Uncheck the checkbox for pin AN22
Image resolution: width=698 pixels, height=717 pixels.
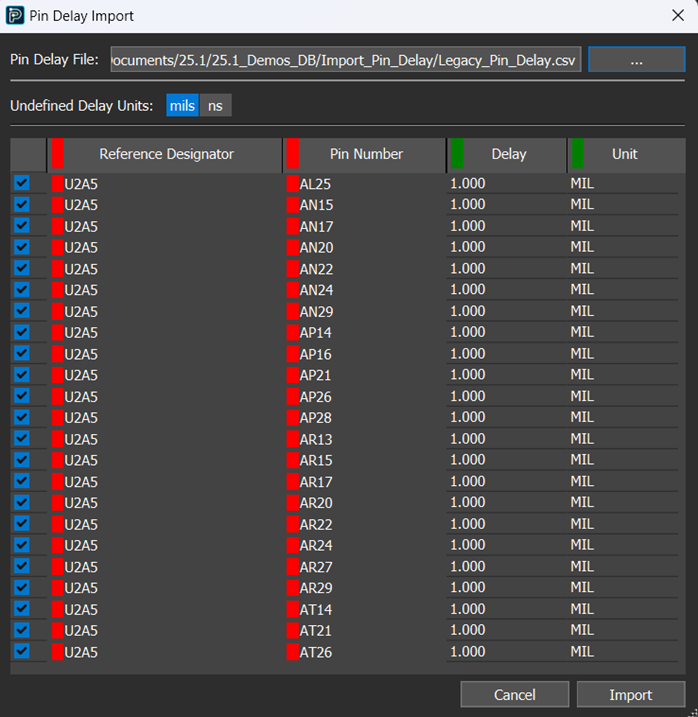click(22, 269)
